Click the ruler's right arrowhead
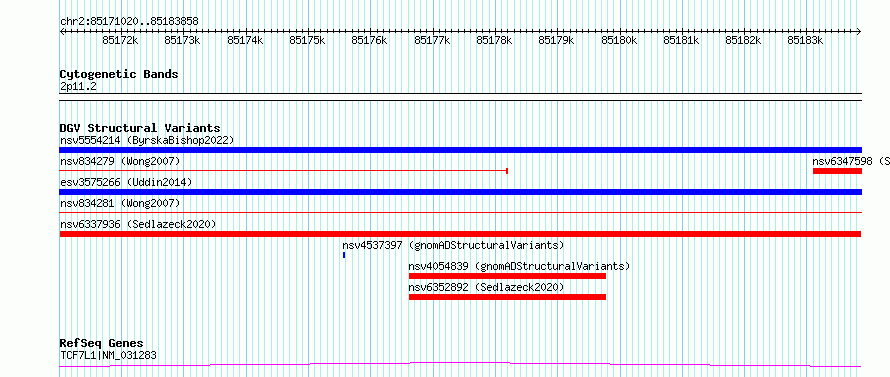 point(859,31)
